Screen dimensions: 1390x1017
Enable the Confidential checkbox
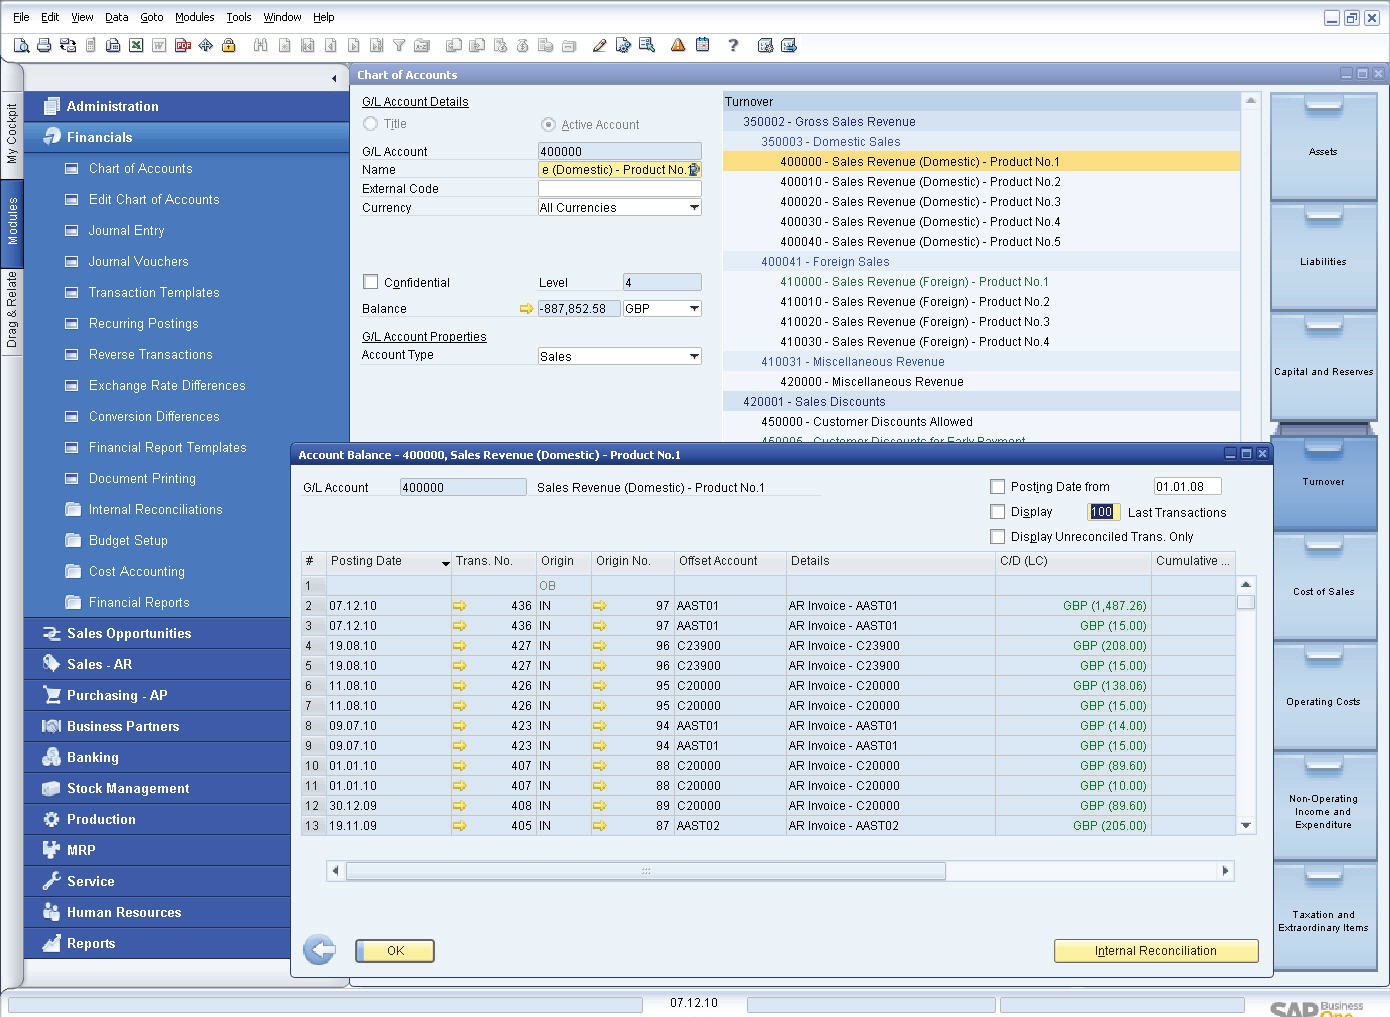pos(370,281)
